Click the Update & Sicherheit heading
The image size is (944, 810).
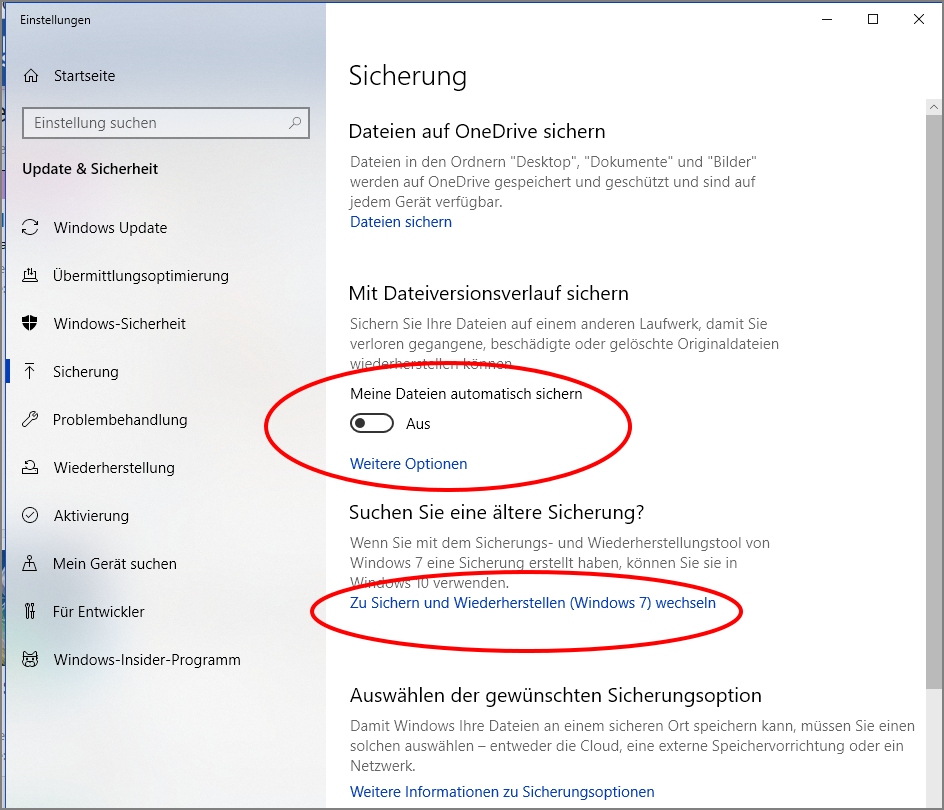90,169
